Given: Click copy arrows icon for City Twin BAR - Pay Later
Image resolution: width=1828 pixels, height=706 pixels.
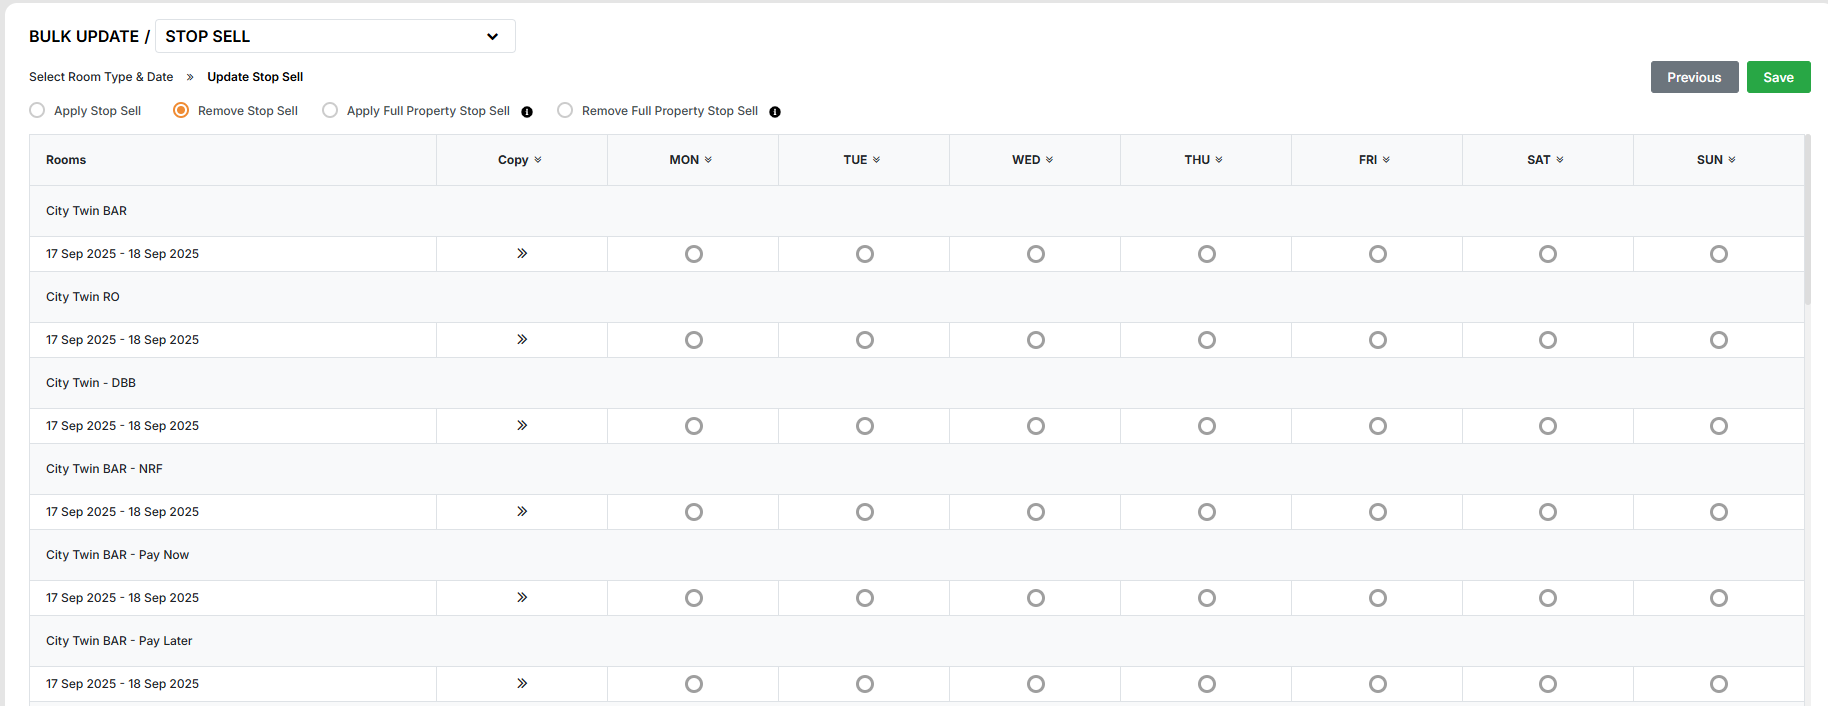Looking at the screenshot, I should pyautogui.click(x=522, y=684).
